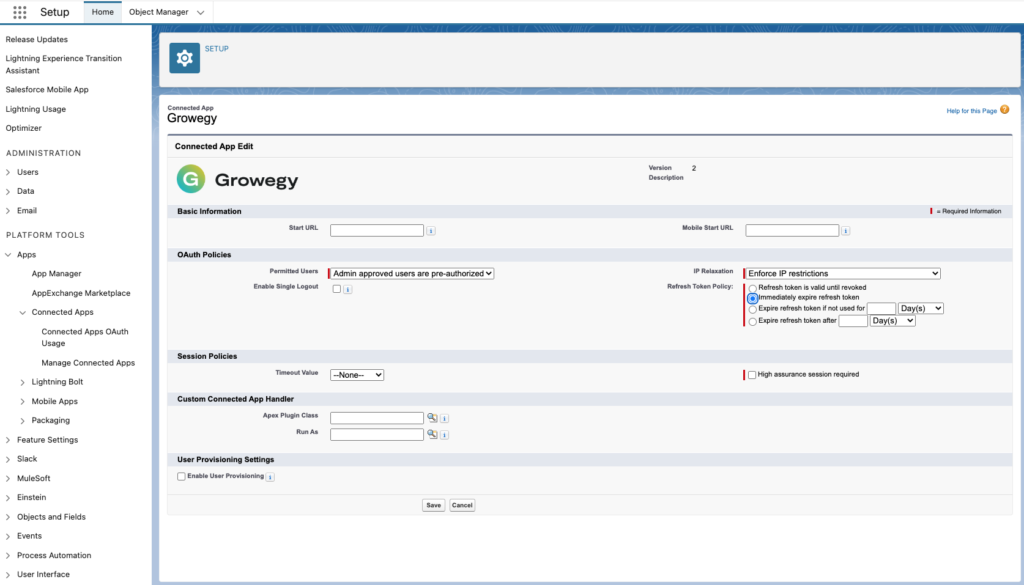Open Salesforce Mobile App in sidebar

pos(47,89)
